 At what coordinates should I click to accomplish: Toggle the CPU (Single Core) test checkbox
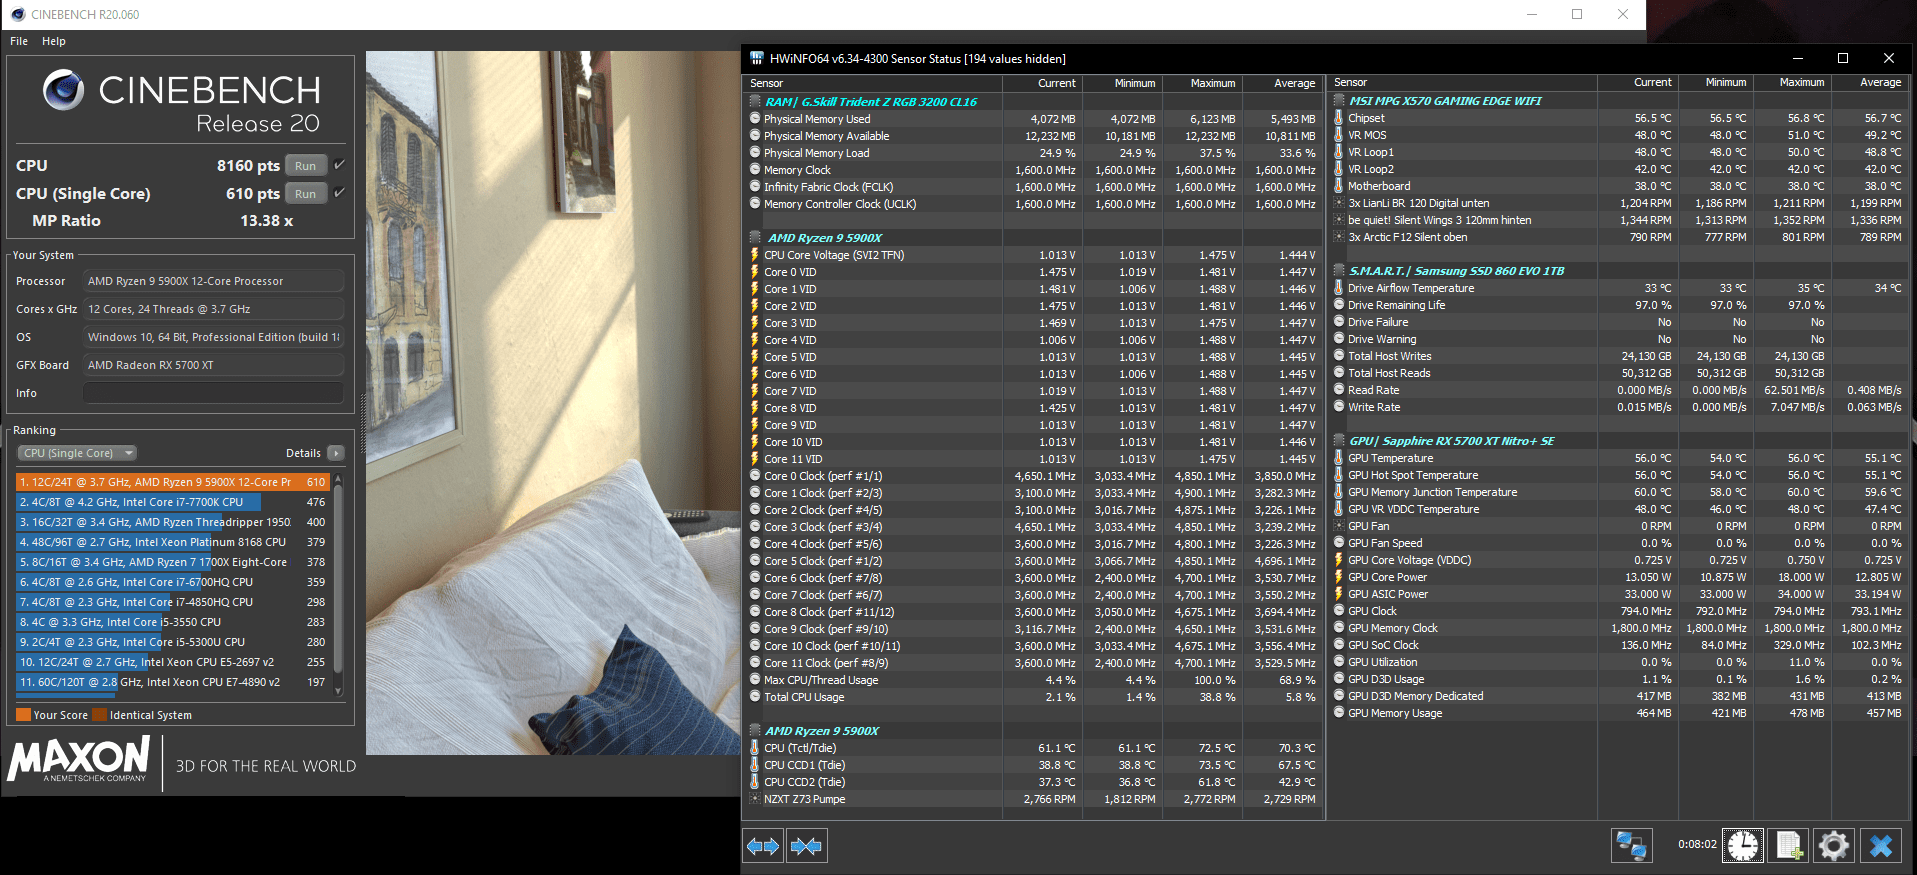click(x=339, y=193)
